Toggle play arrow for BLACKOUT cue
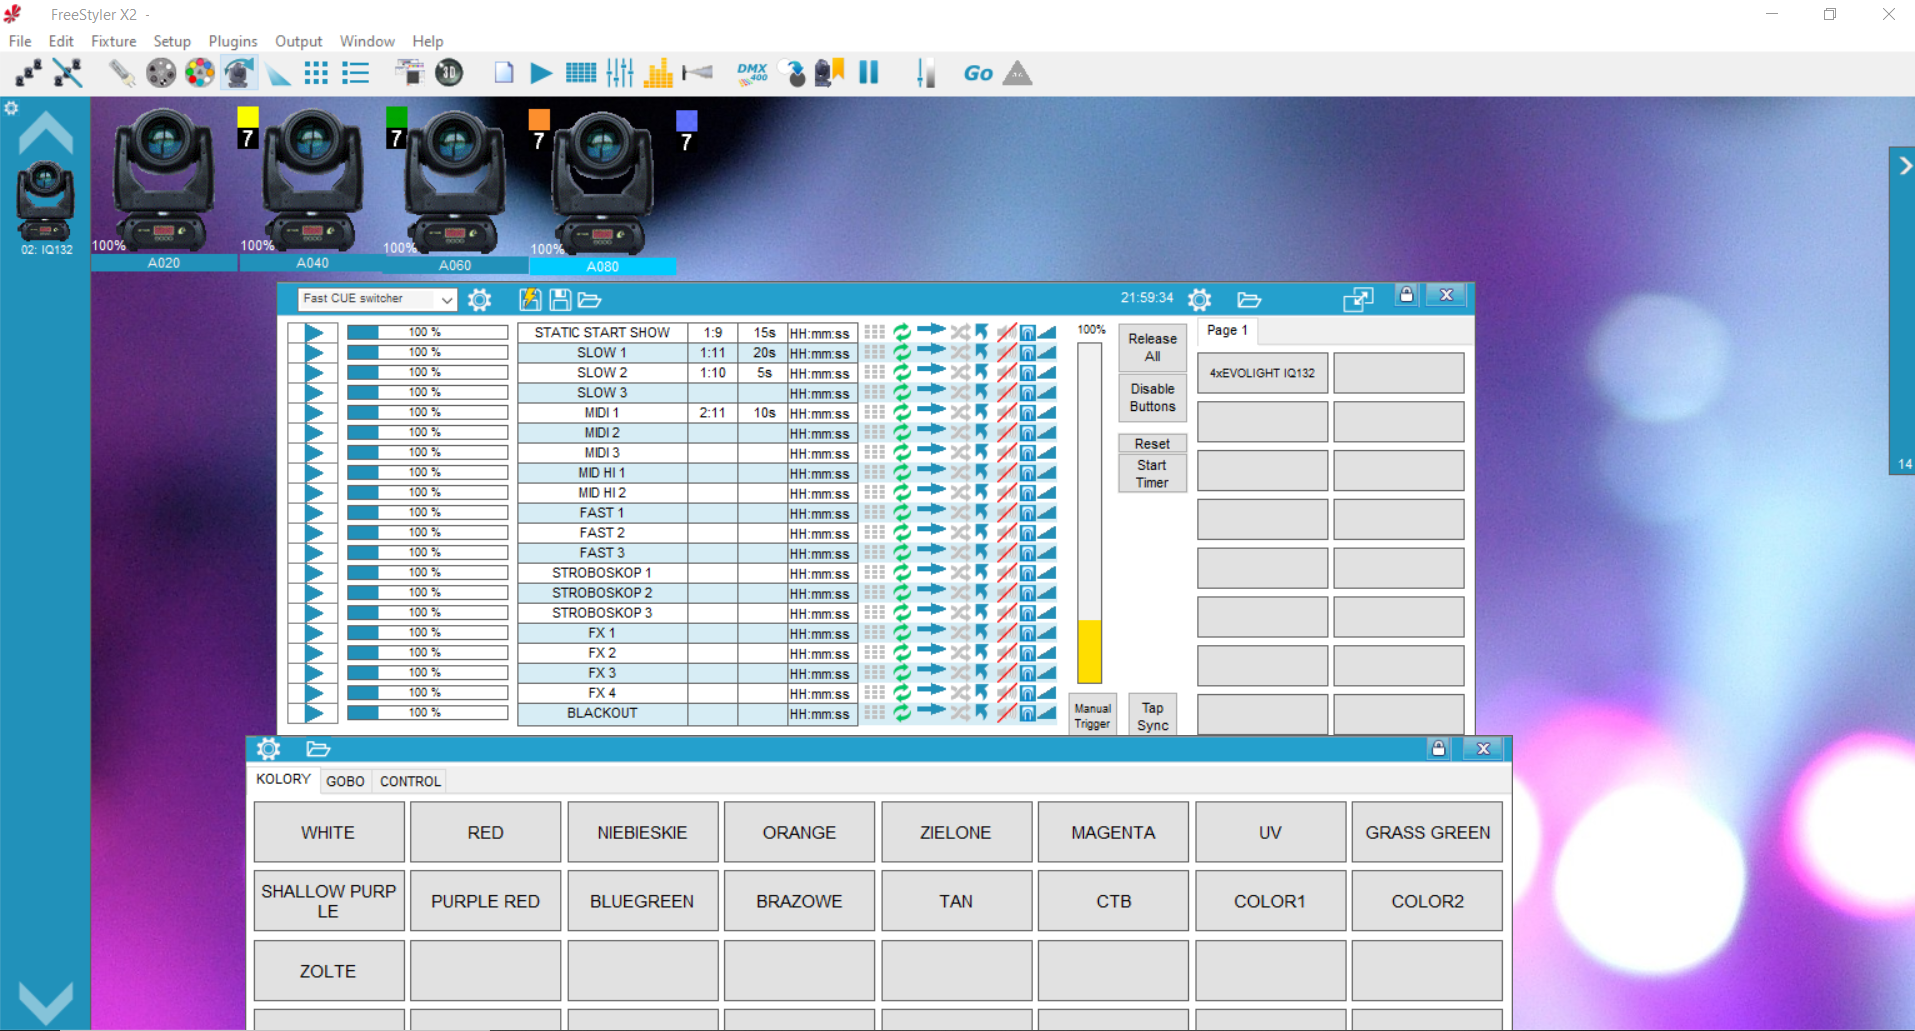Image resolution: width=1915 pixels, height=1031 pixels. (314, 713)
